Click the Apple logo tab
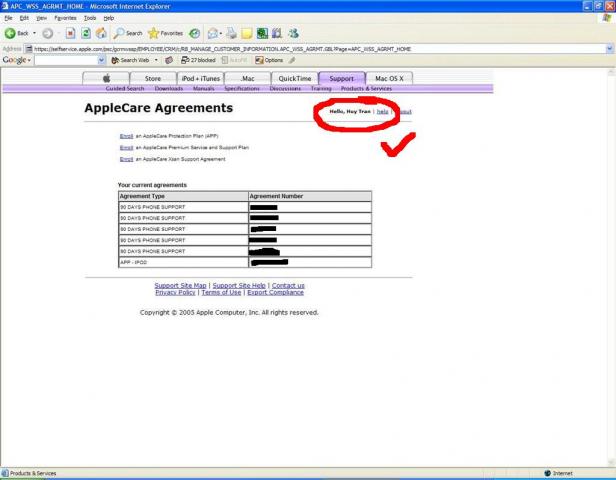616x480 pixels. 106,78
